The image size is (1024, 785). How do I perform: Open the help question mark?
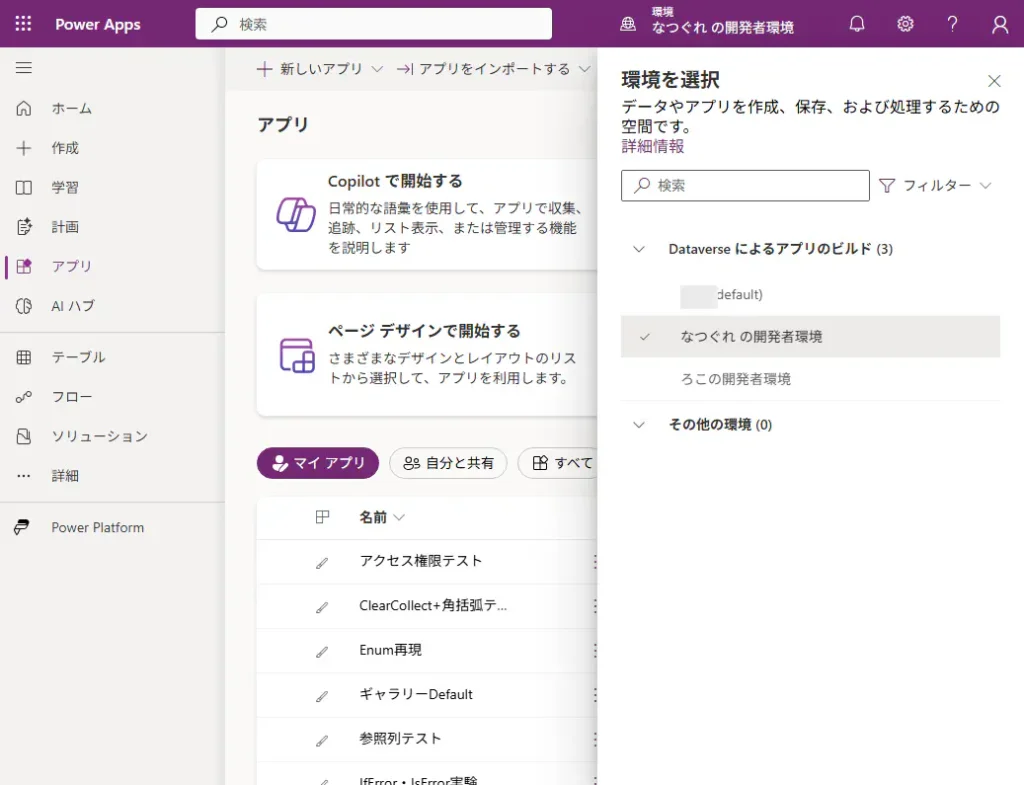click(x=952, y=24)
